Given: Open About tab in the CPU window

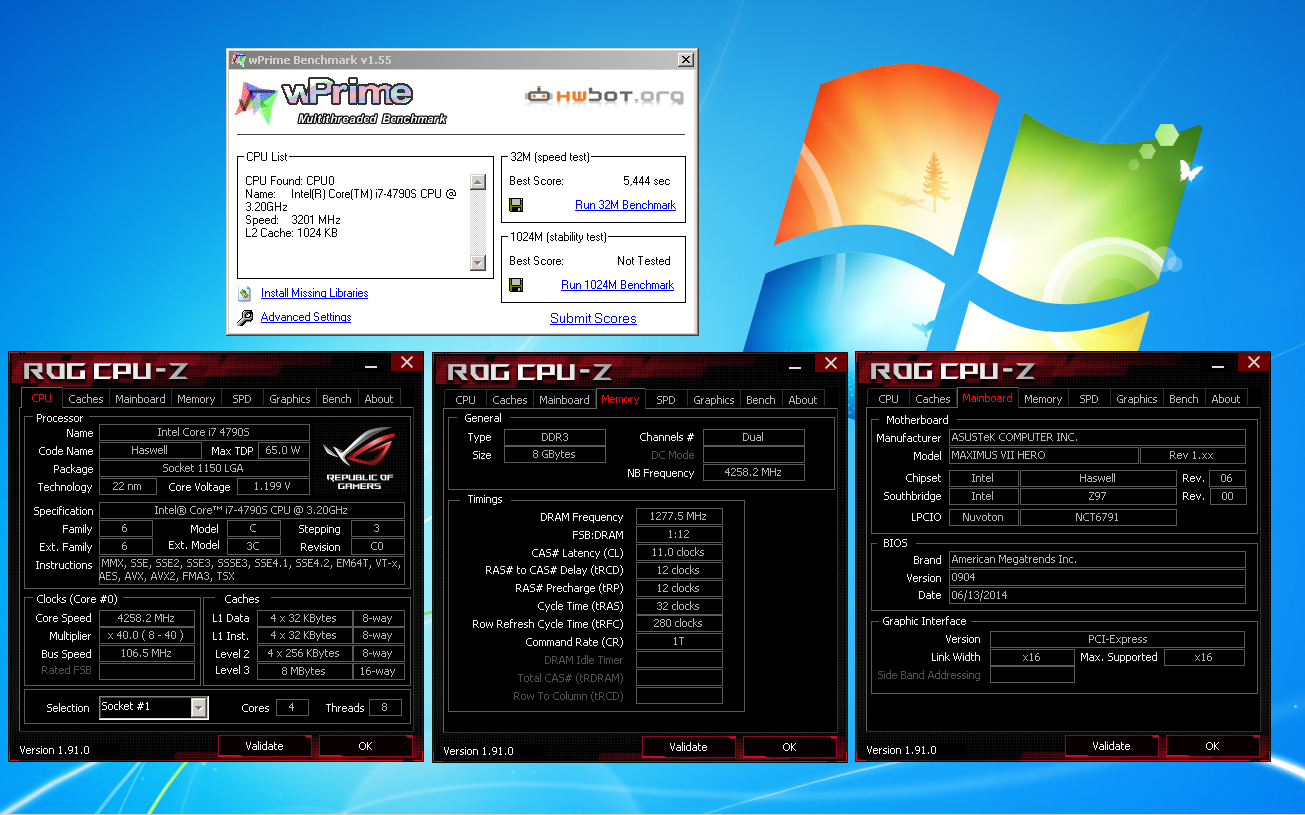Looking at the screenshot, I should (x=379, y=399).
